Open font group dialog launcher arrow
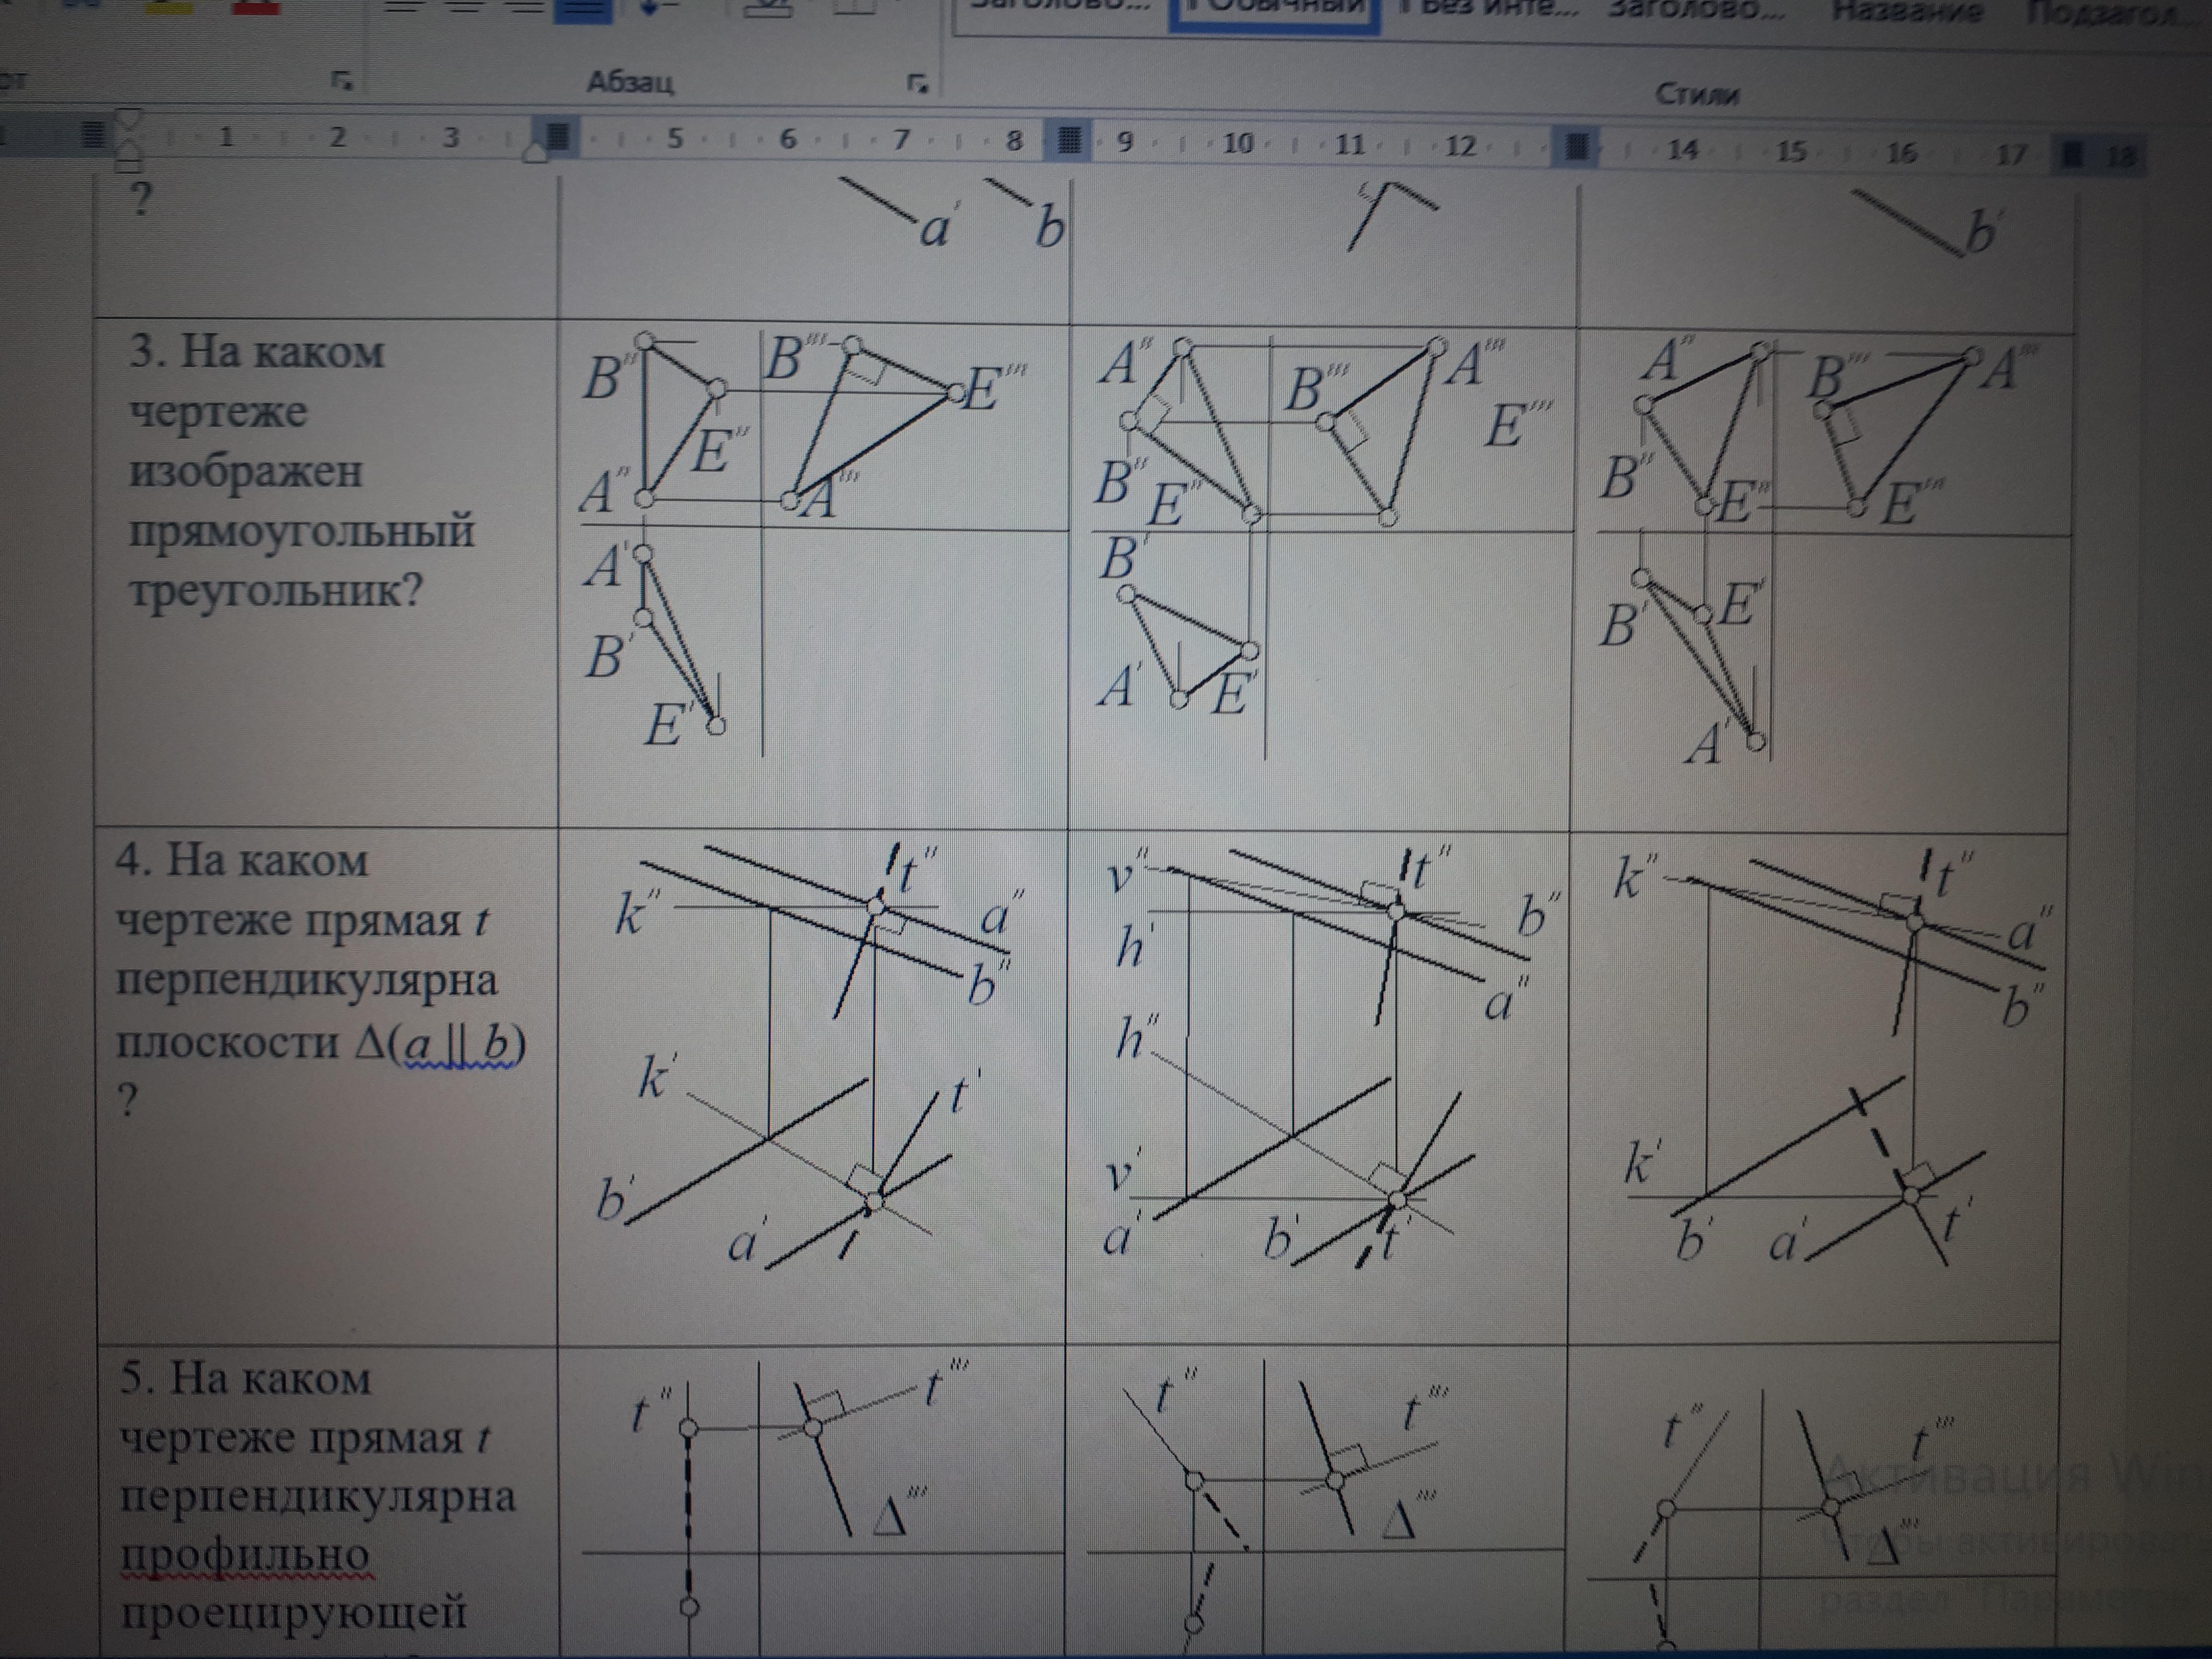The height and width of the screenshot is (1659, 2212). [342, 81]
